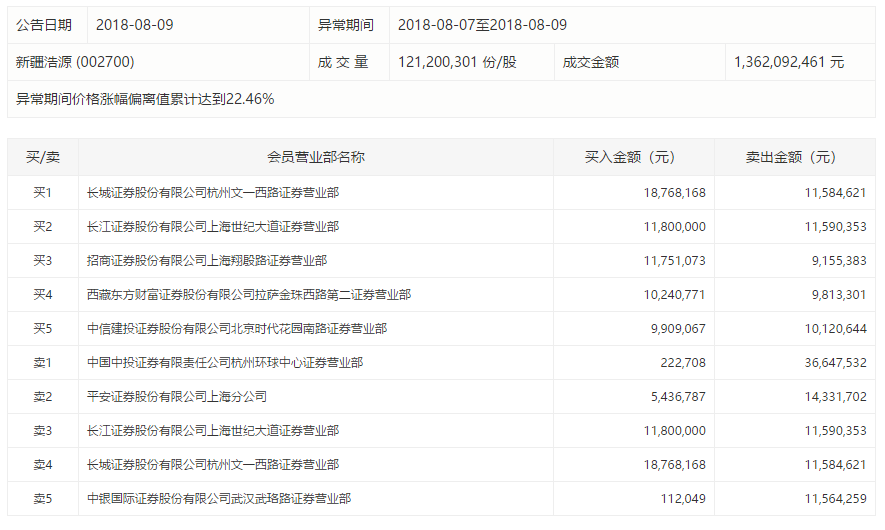Open 中信建投证券北京时代花园南路 branch

237,328
